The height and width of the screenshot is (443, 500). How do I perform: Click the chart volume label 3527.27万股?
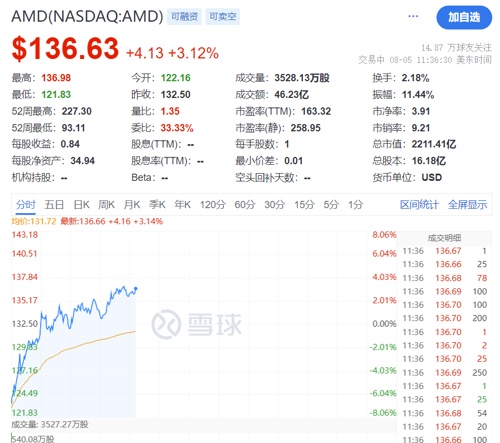tap(50, 424)
